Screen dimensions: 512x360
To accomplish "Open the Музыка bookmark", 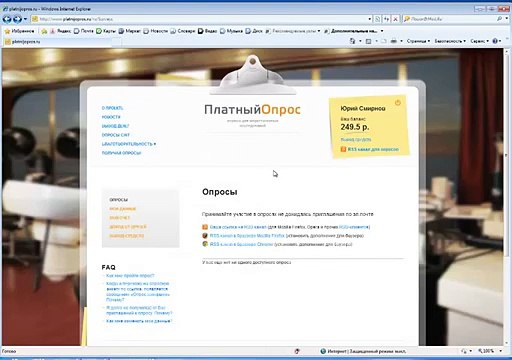I will pyautogui.click(x=231, y=31).
